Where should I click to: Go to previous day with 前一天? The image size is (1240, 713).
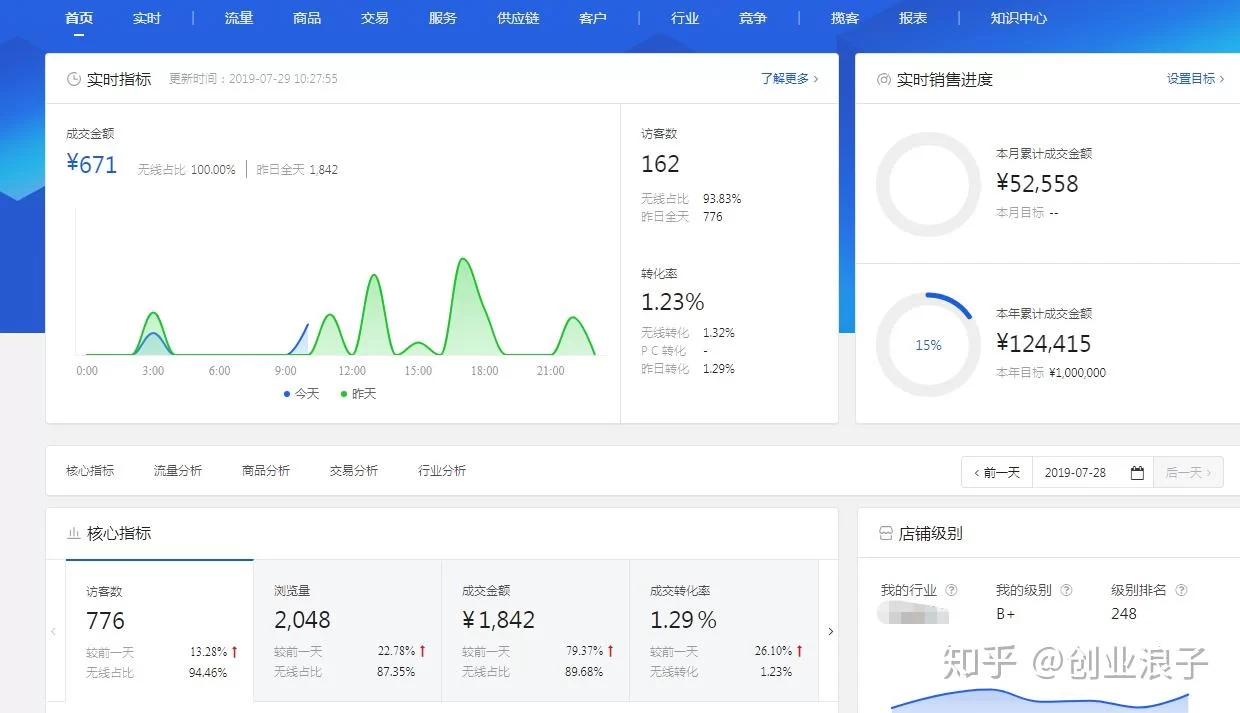pos(996,473)
